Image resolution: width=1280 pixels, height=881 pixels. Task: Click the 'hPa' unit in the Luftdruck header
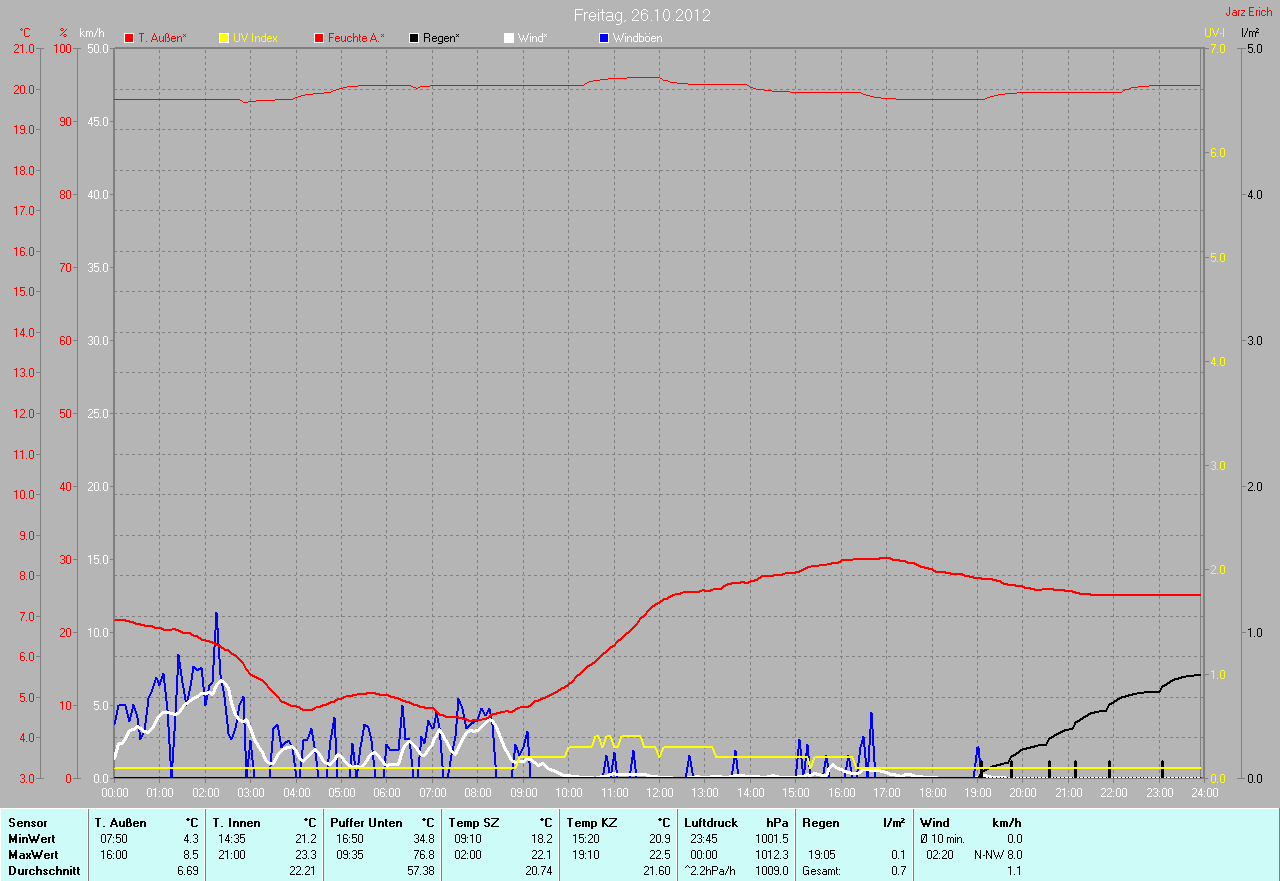[778, 822]
